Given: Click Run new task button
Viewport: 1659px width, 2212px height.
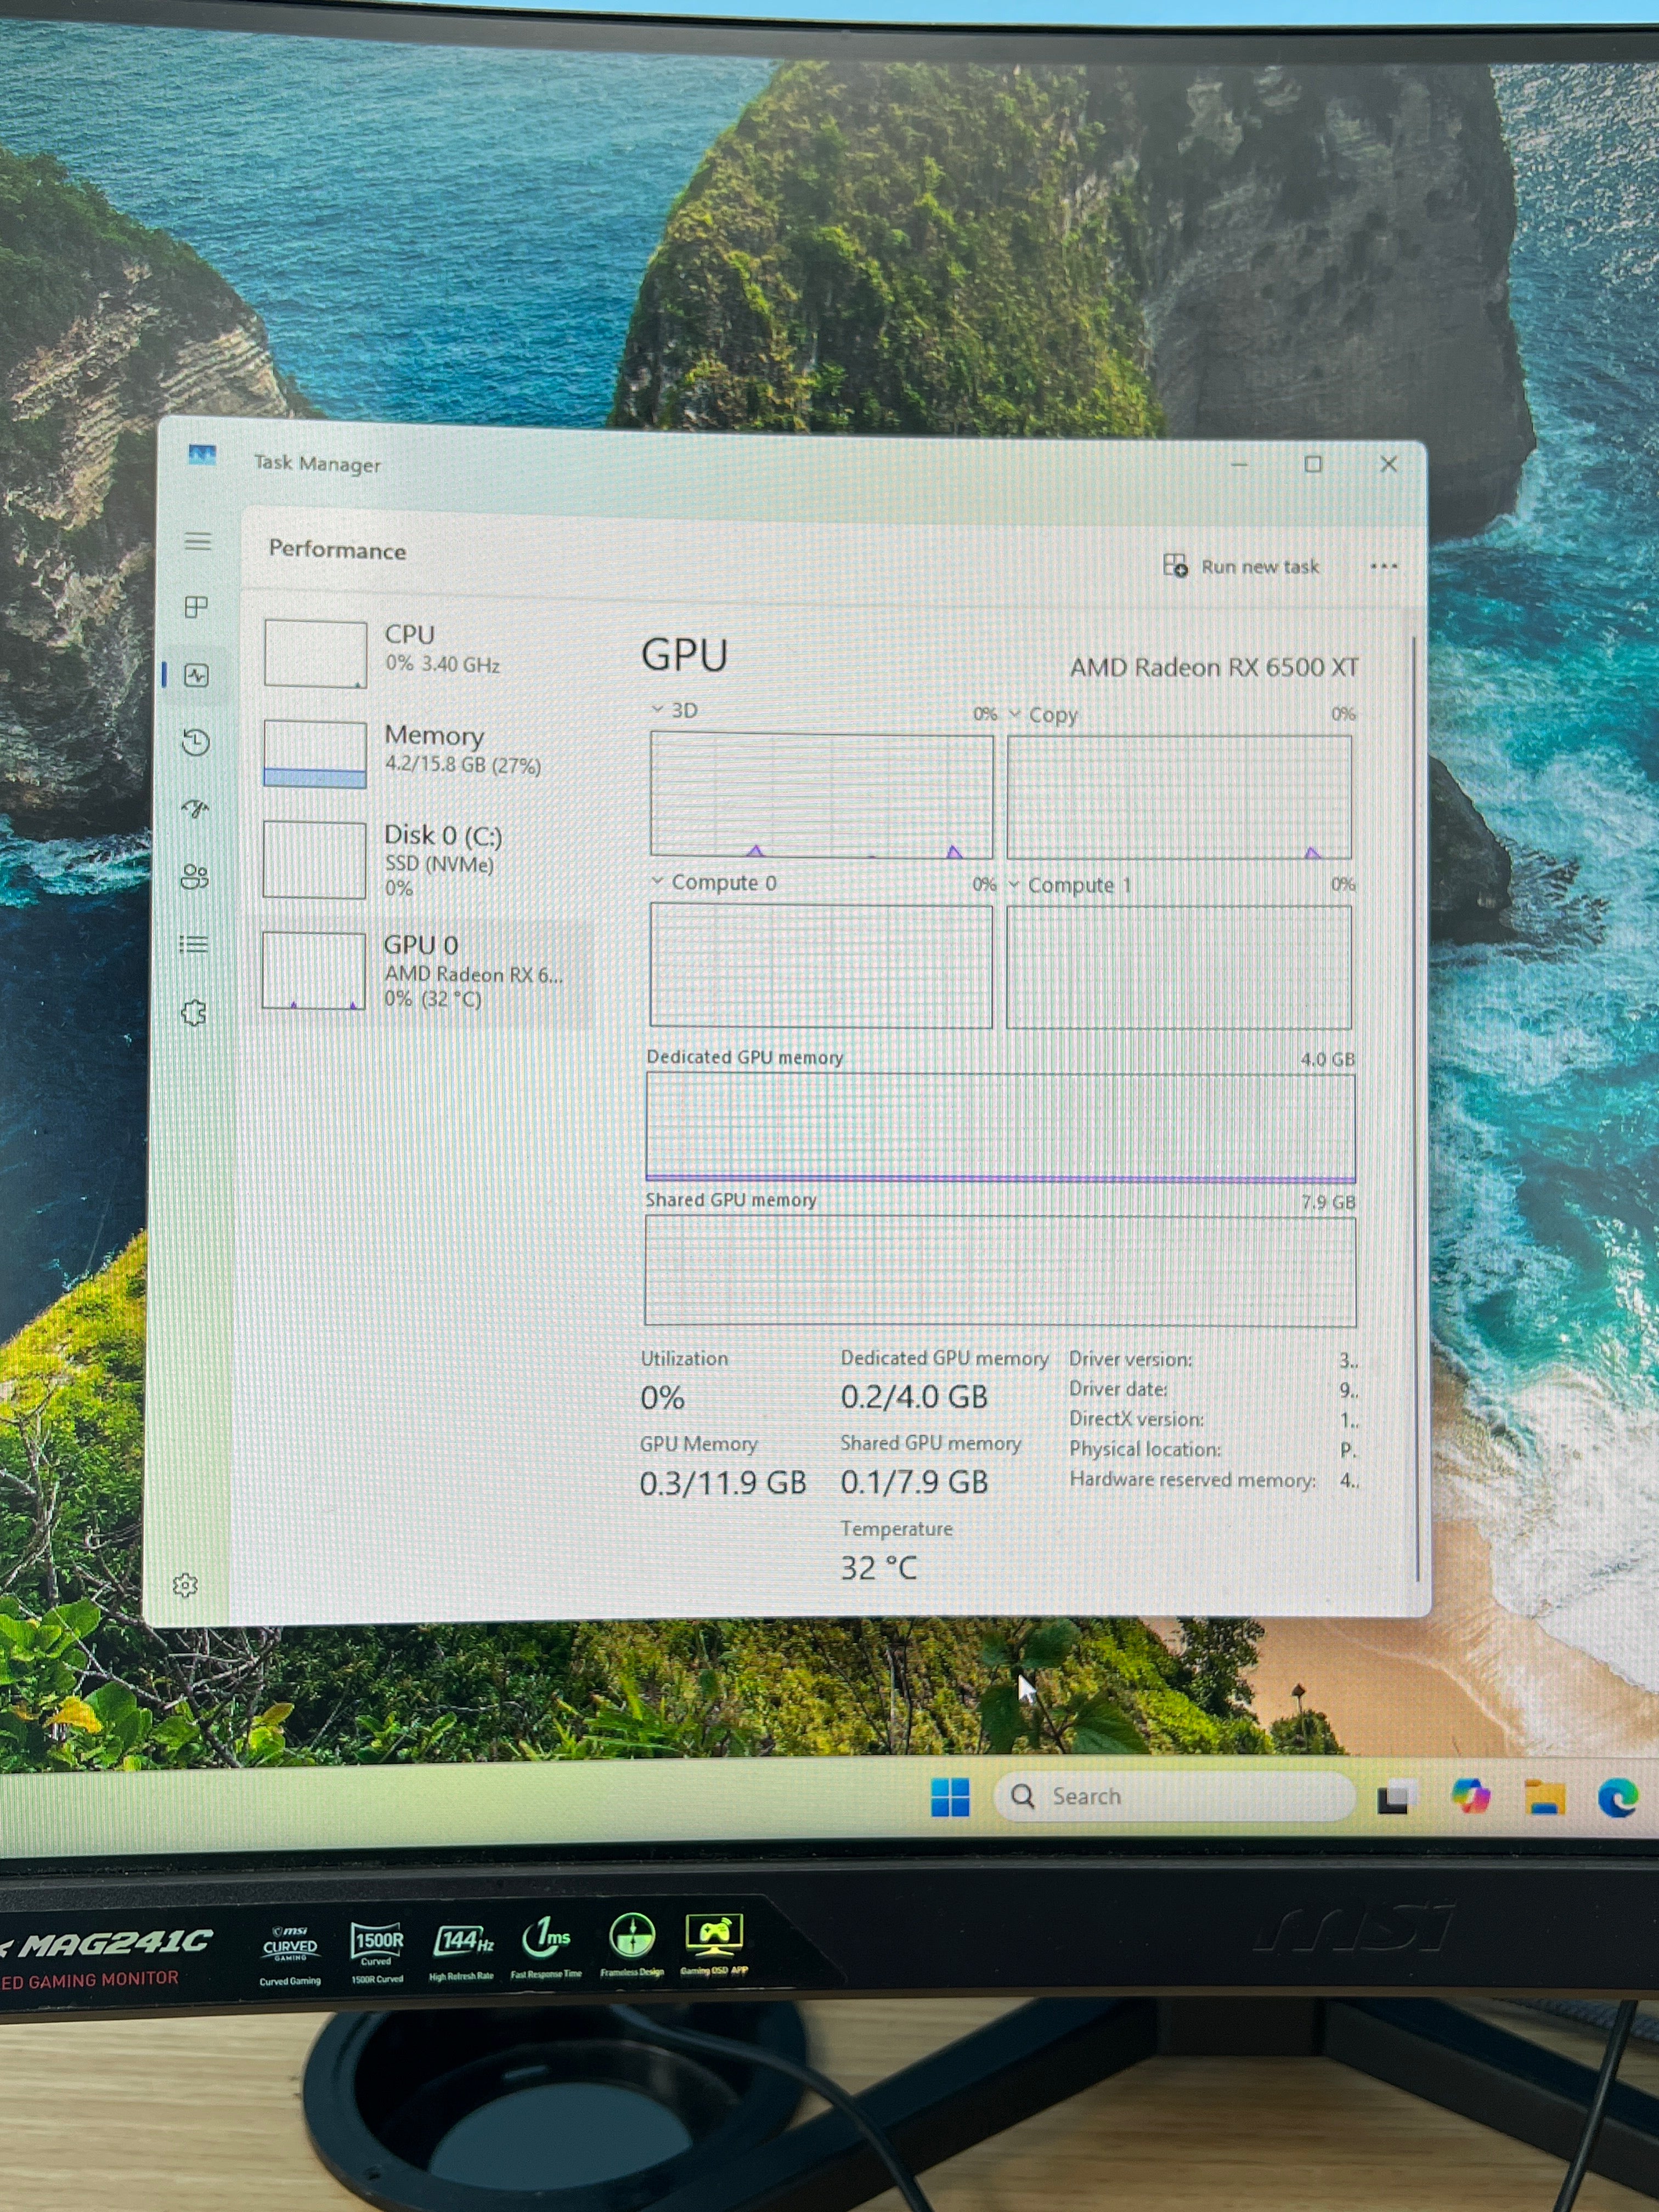Looking at the screenshot, I should 1241,566.
